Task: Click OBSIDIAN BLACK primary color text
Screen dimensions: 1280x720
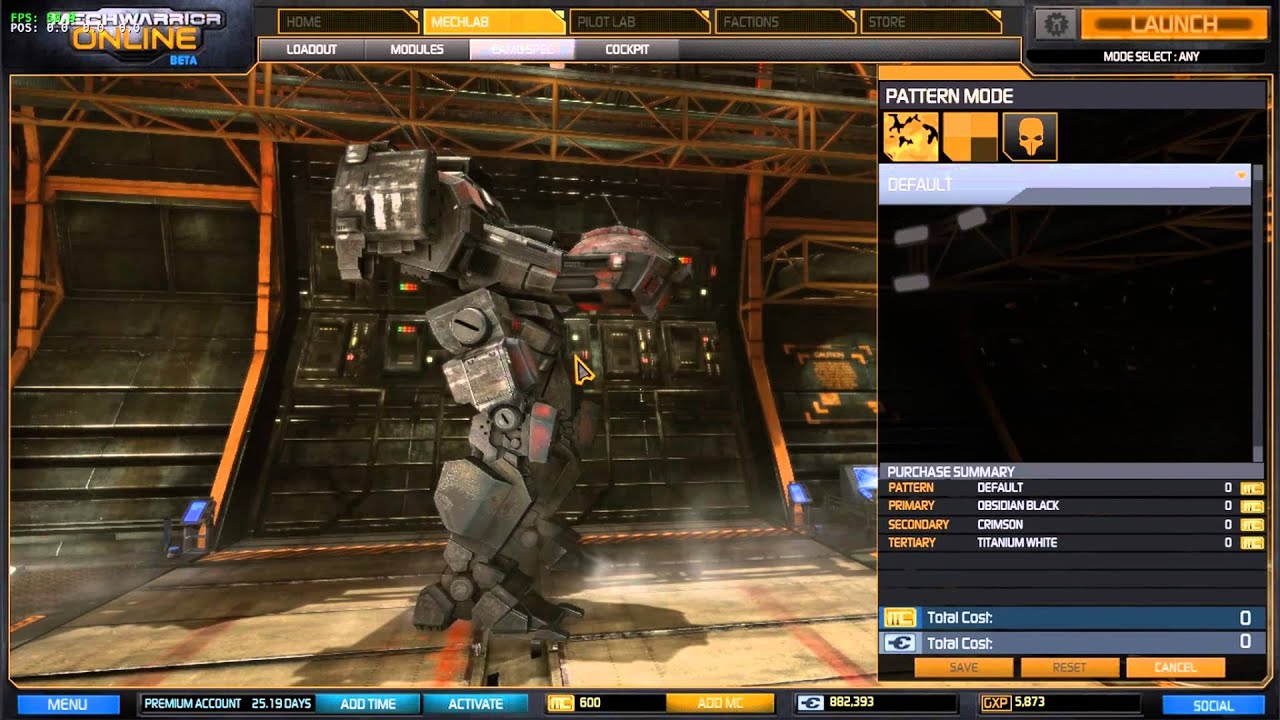Action: (x=1018, y=506)
